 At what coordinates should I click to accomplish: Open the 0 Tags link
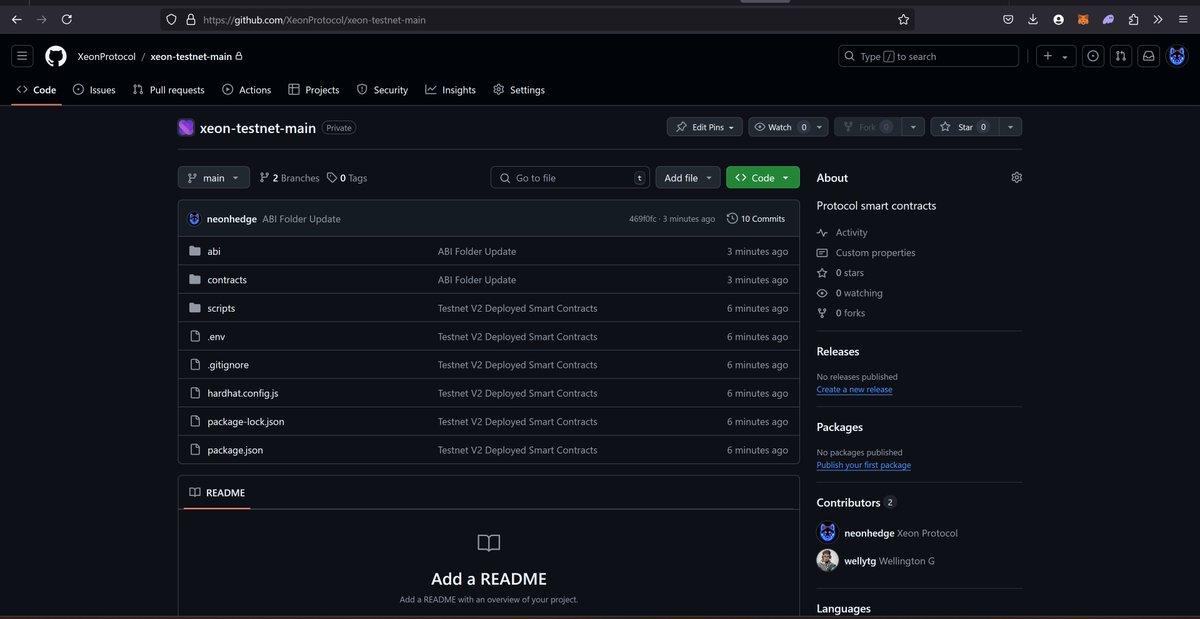point(347,178)
